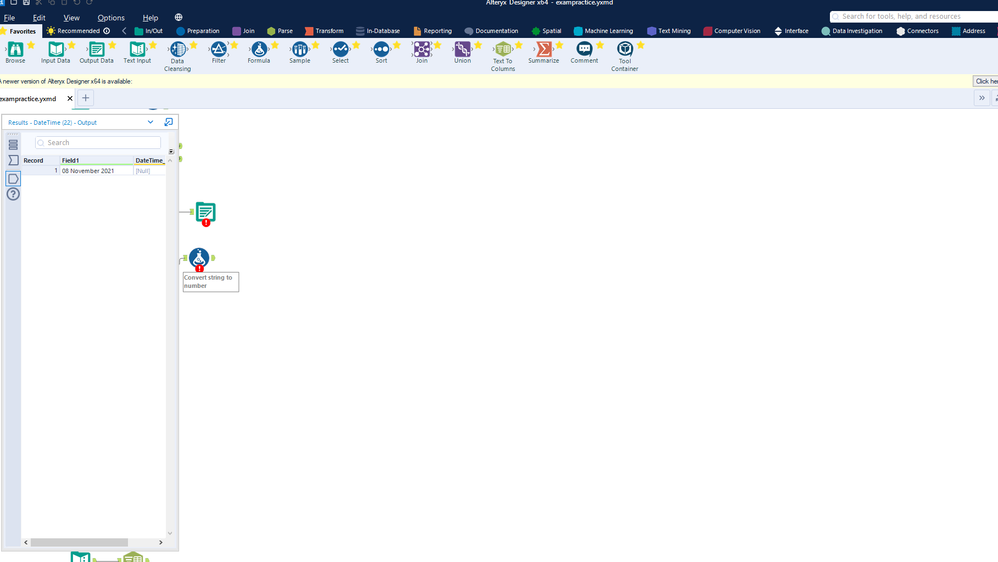Select the Summarize tool
Screen dimensions: 998x562
[544, 50]
